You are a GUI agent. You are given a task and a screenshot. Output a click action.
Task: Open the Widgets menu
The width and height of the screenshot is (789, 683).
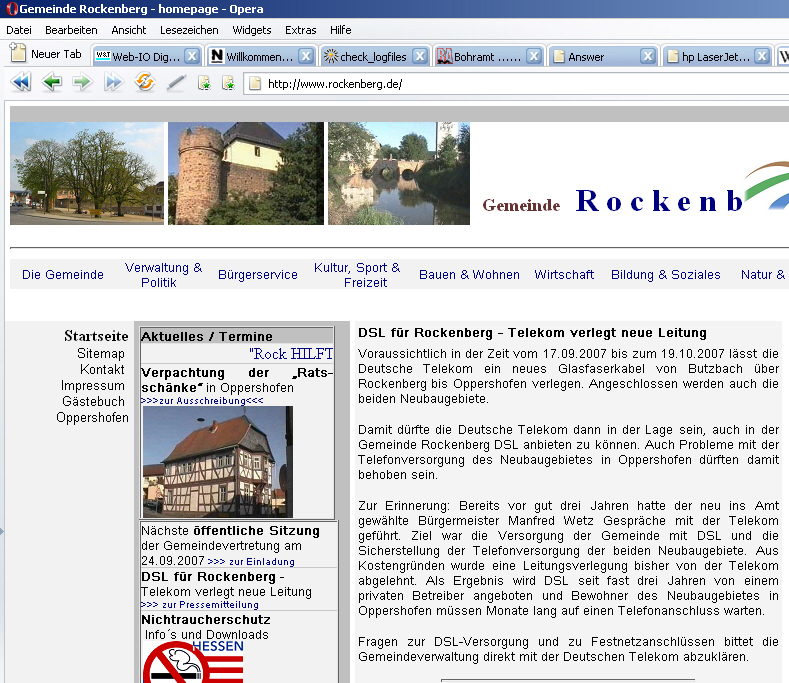pyautogui.click(x=251, y=30)
